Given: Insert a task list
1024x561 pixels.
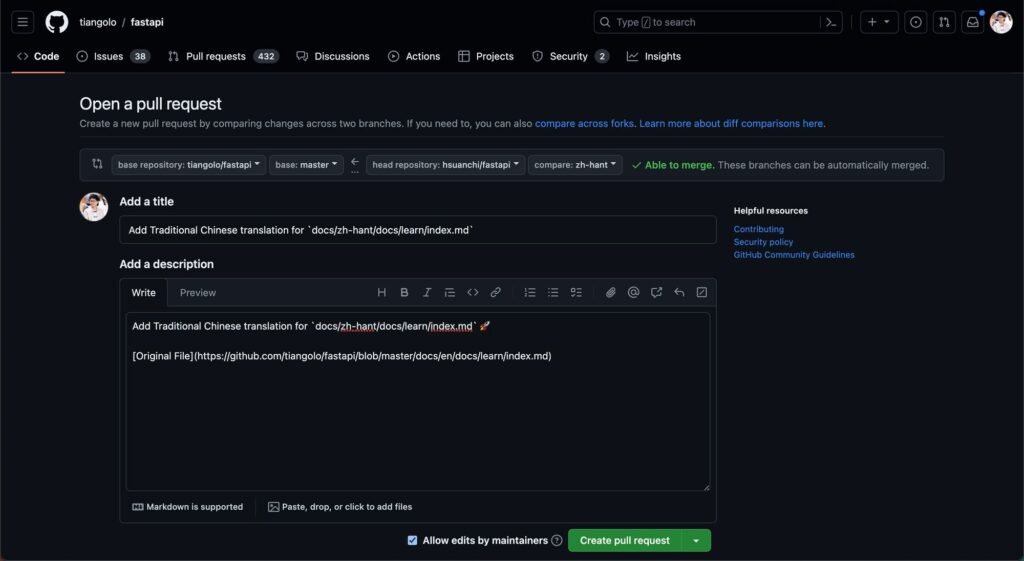Looking at the screenshot, I should pos(576,293).
